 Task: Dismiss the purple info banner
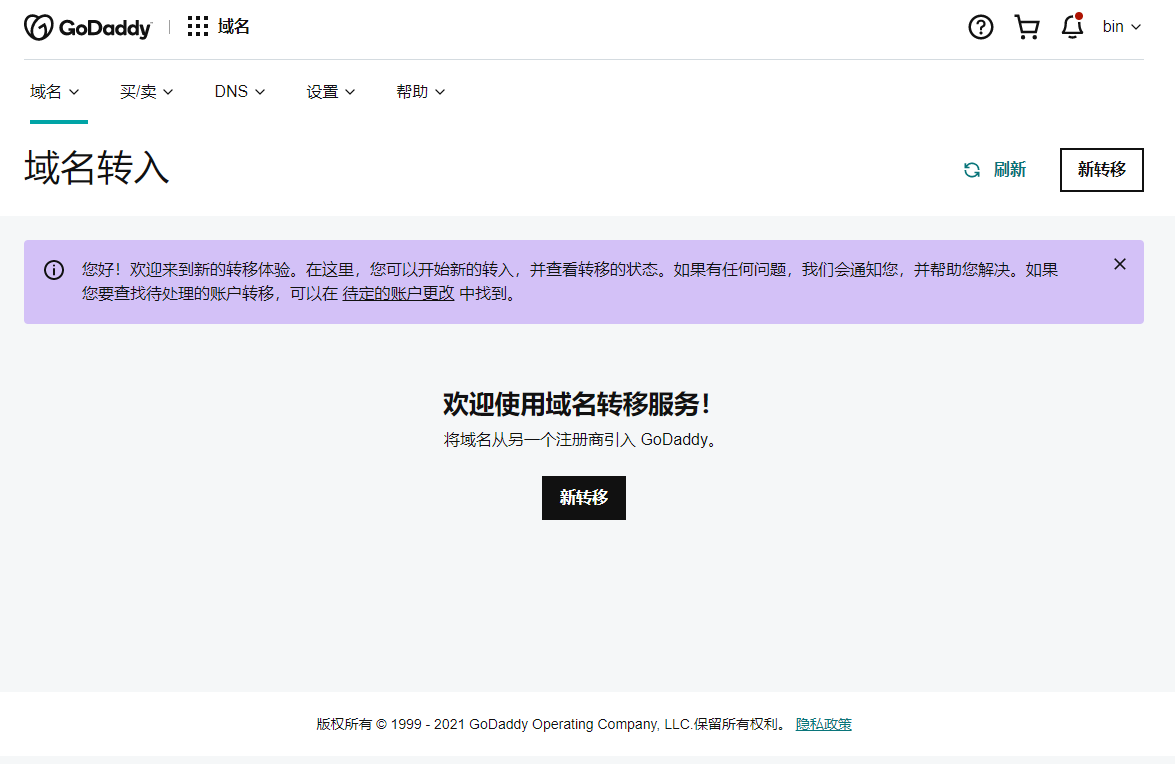click(1120, 264)
